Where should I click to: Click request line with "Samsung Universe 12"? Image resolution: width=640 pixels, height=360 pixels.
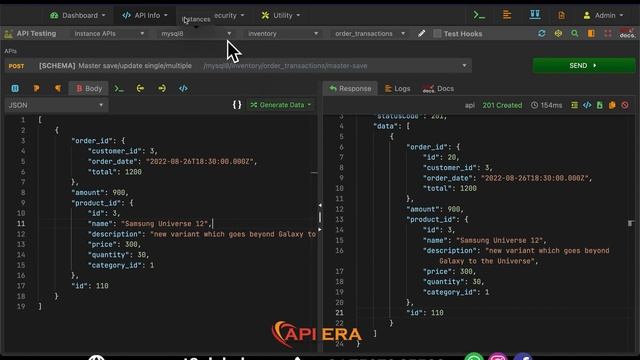click(x=150, y=224)
